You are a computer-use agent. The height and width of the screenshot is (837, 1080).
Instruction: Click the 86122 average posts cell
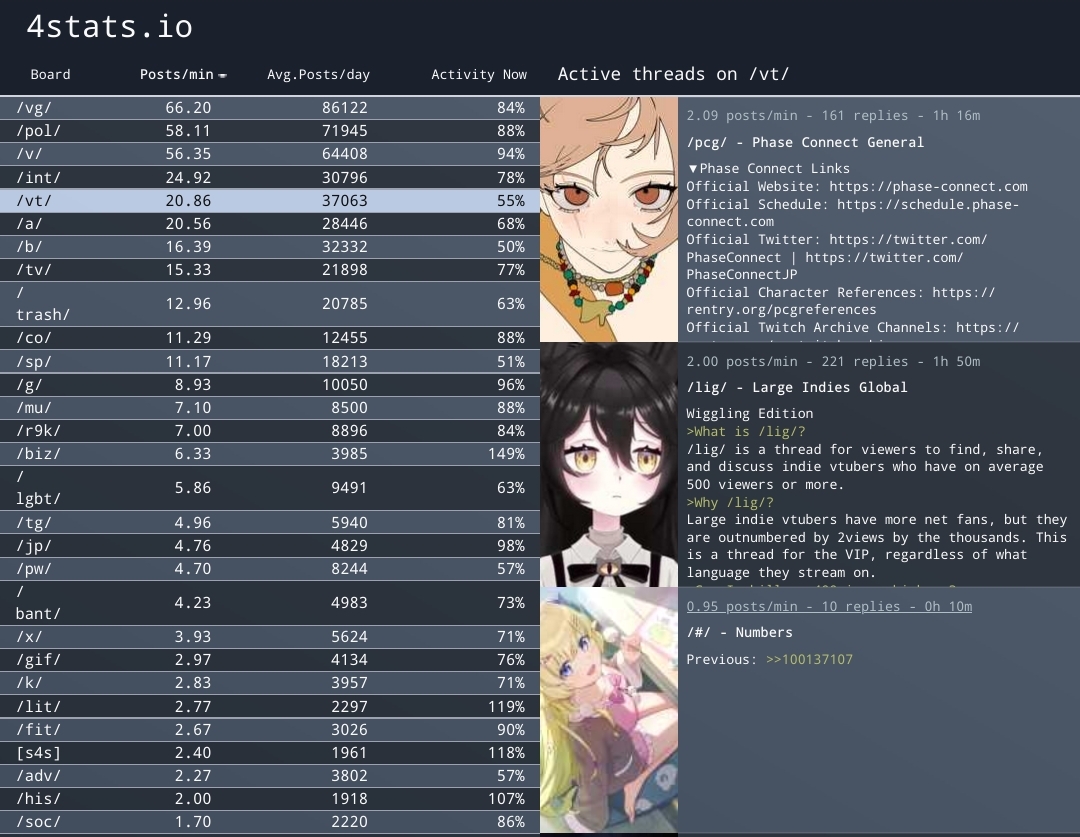(x=345, y=108)
